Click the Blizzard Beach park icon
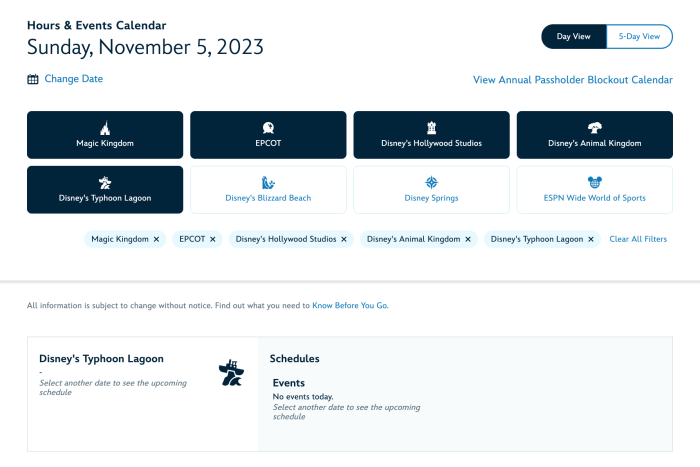The height and width of the screenshot is (467, 700). click(x=268, y=182)
